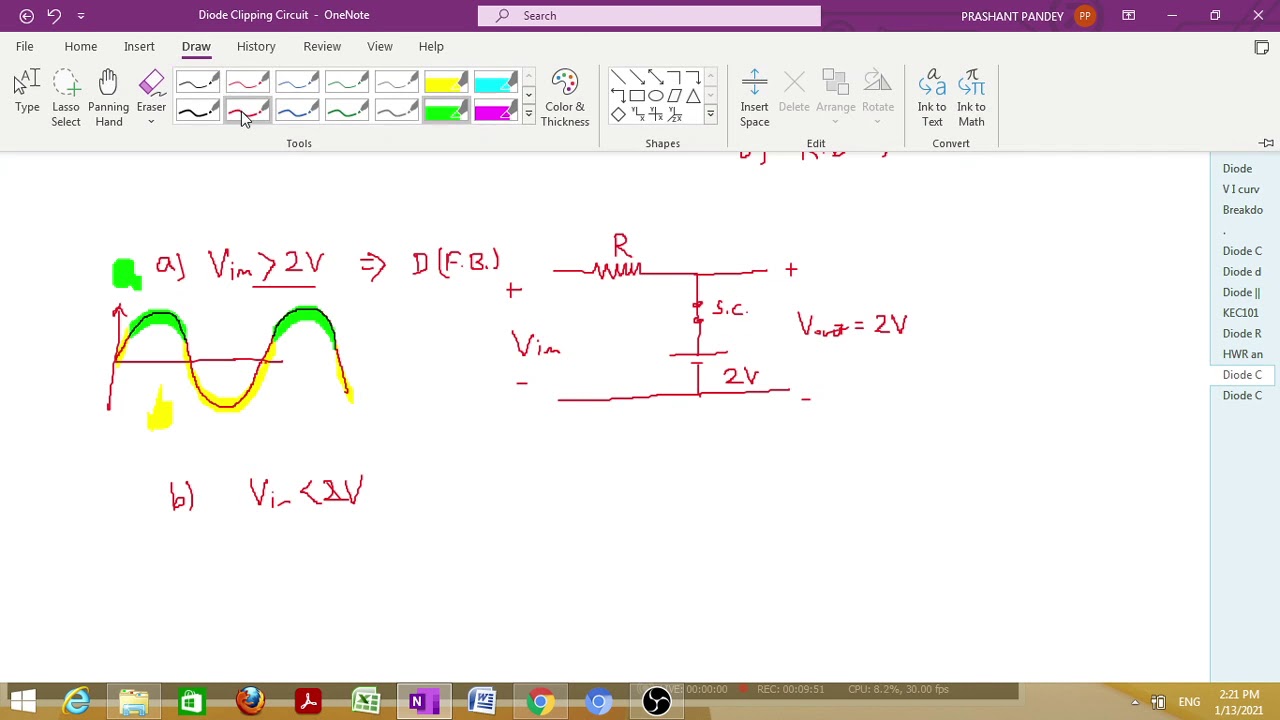Switch to the Home ribbon tab

(81, 46)
